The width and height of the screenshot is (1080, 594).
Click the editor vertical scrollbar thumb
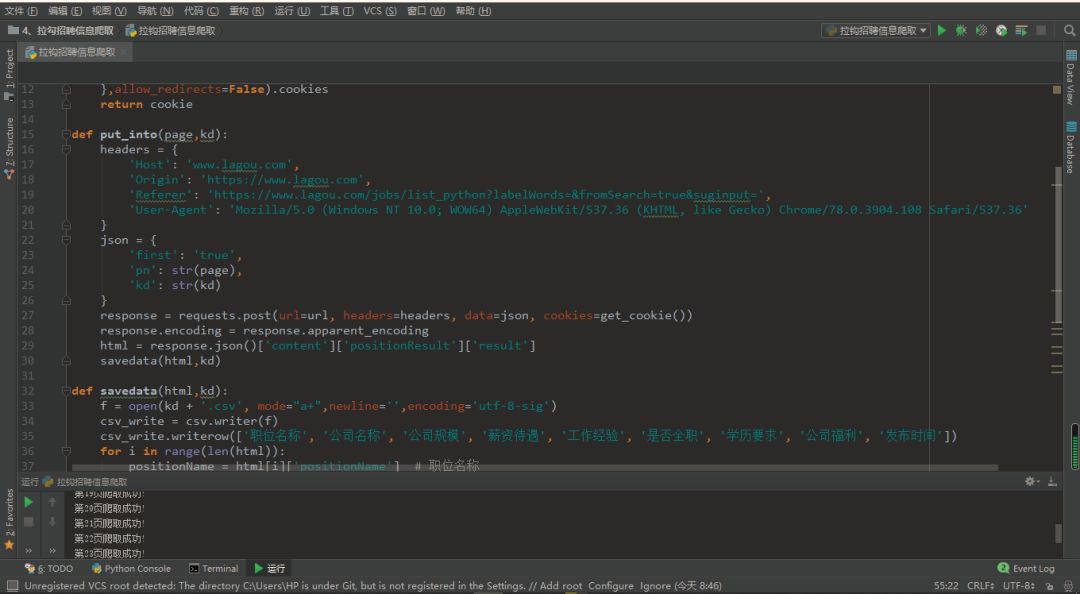coord(1057,245)
